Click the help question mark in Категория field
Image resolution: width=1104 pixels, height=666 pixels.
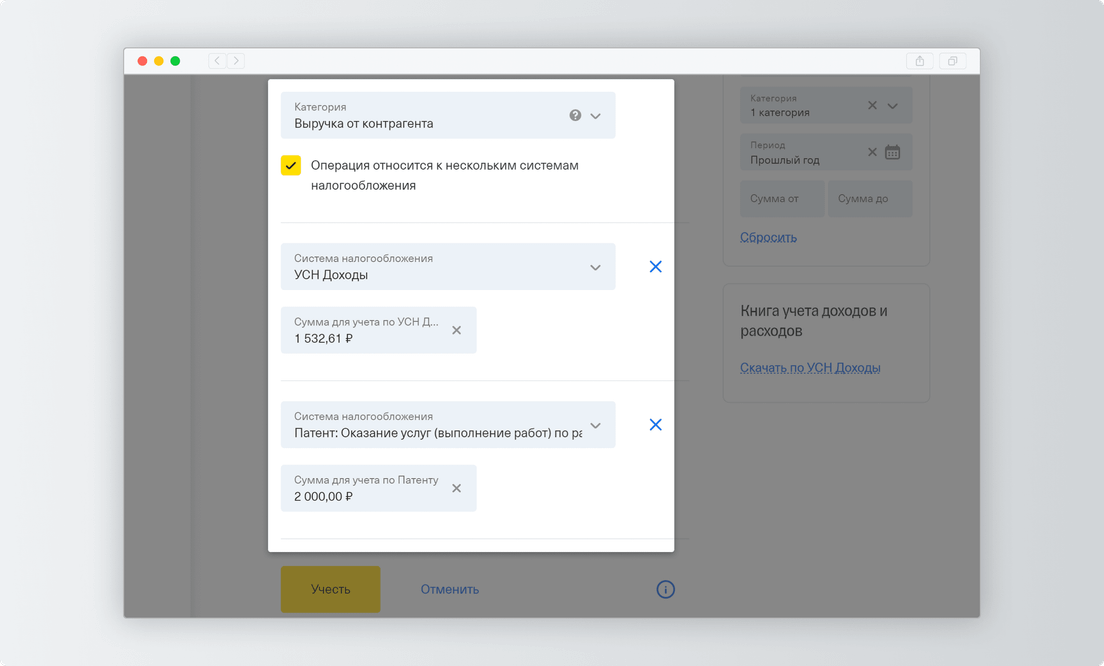click(575, 115)
